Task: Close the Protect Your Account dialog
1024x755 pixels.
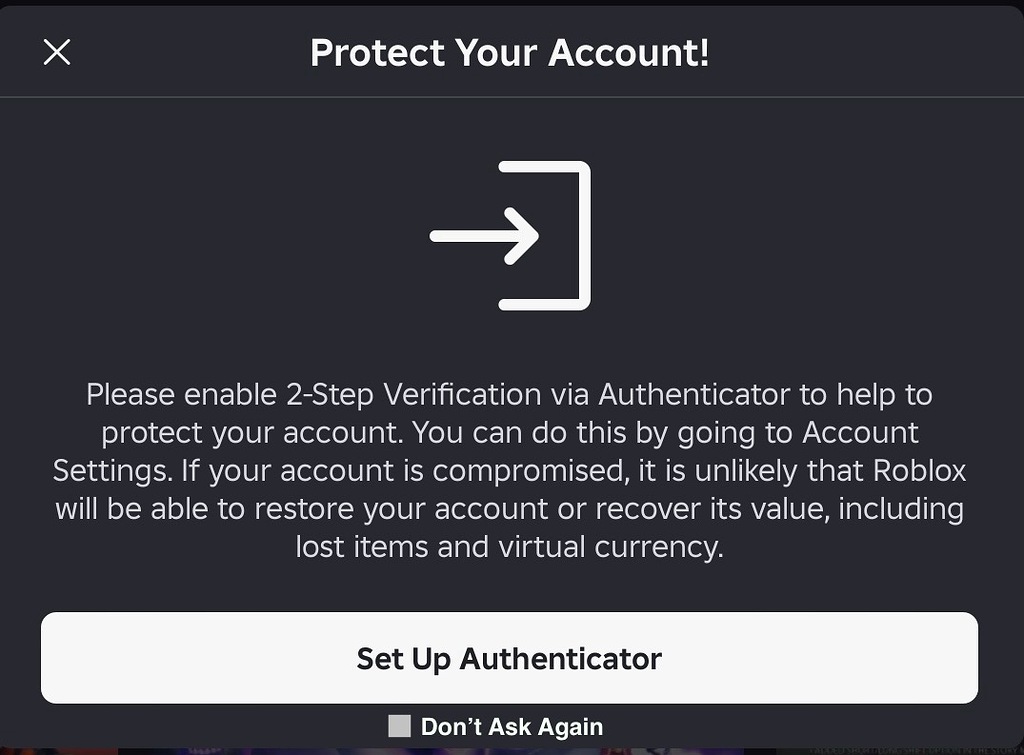Action: [57, 52]
